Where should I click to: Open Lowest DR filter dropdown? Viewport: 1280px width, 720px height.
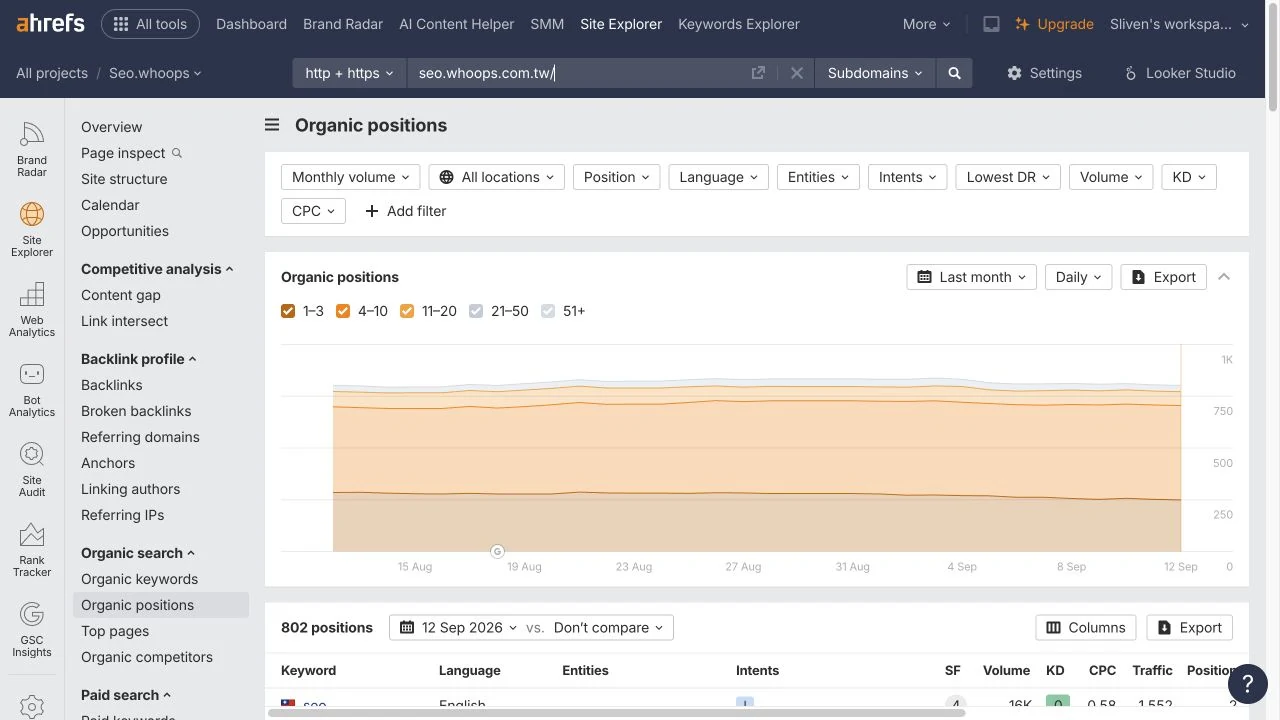tap(1008, 177)
